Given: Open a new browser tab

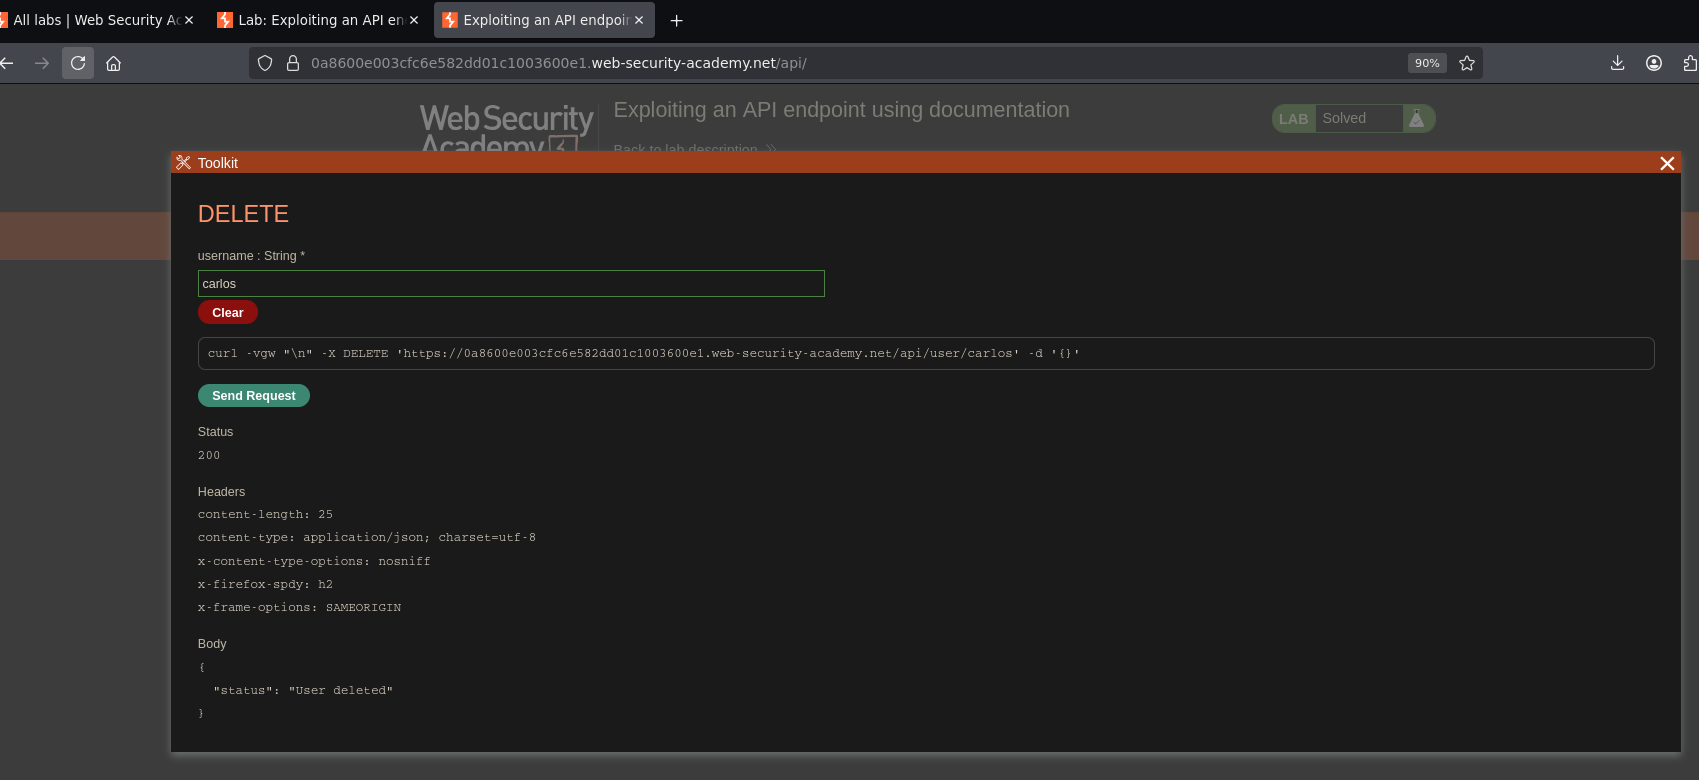Looking at the screenshot, I should point(677,20).
